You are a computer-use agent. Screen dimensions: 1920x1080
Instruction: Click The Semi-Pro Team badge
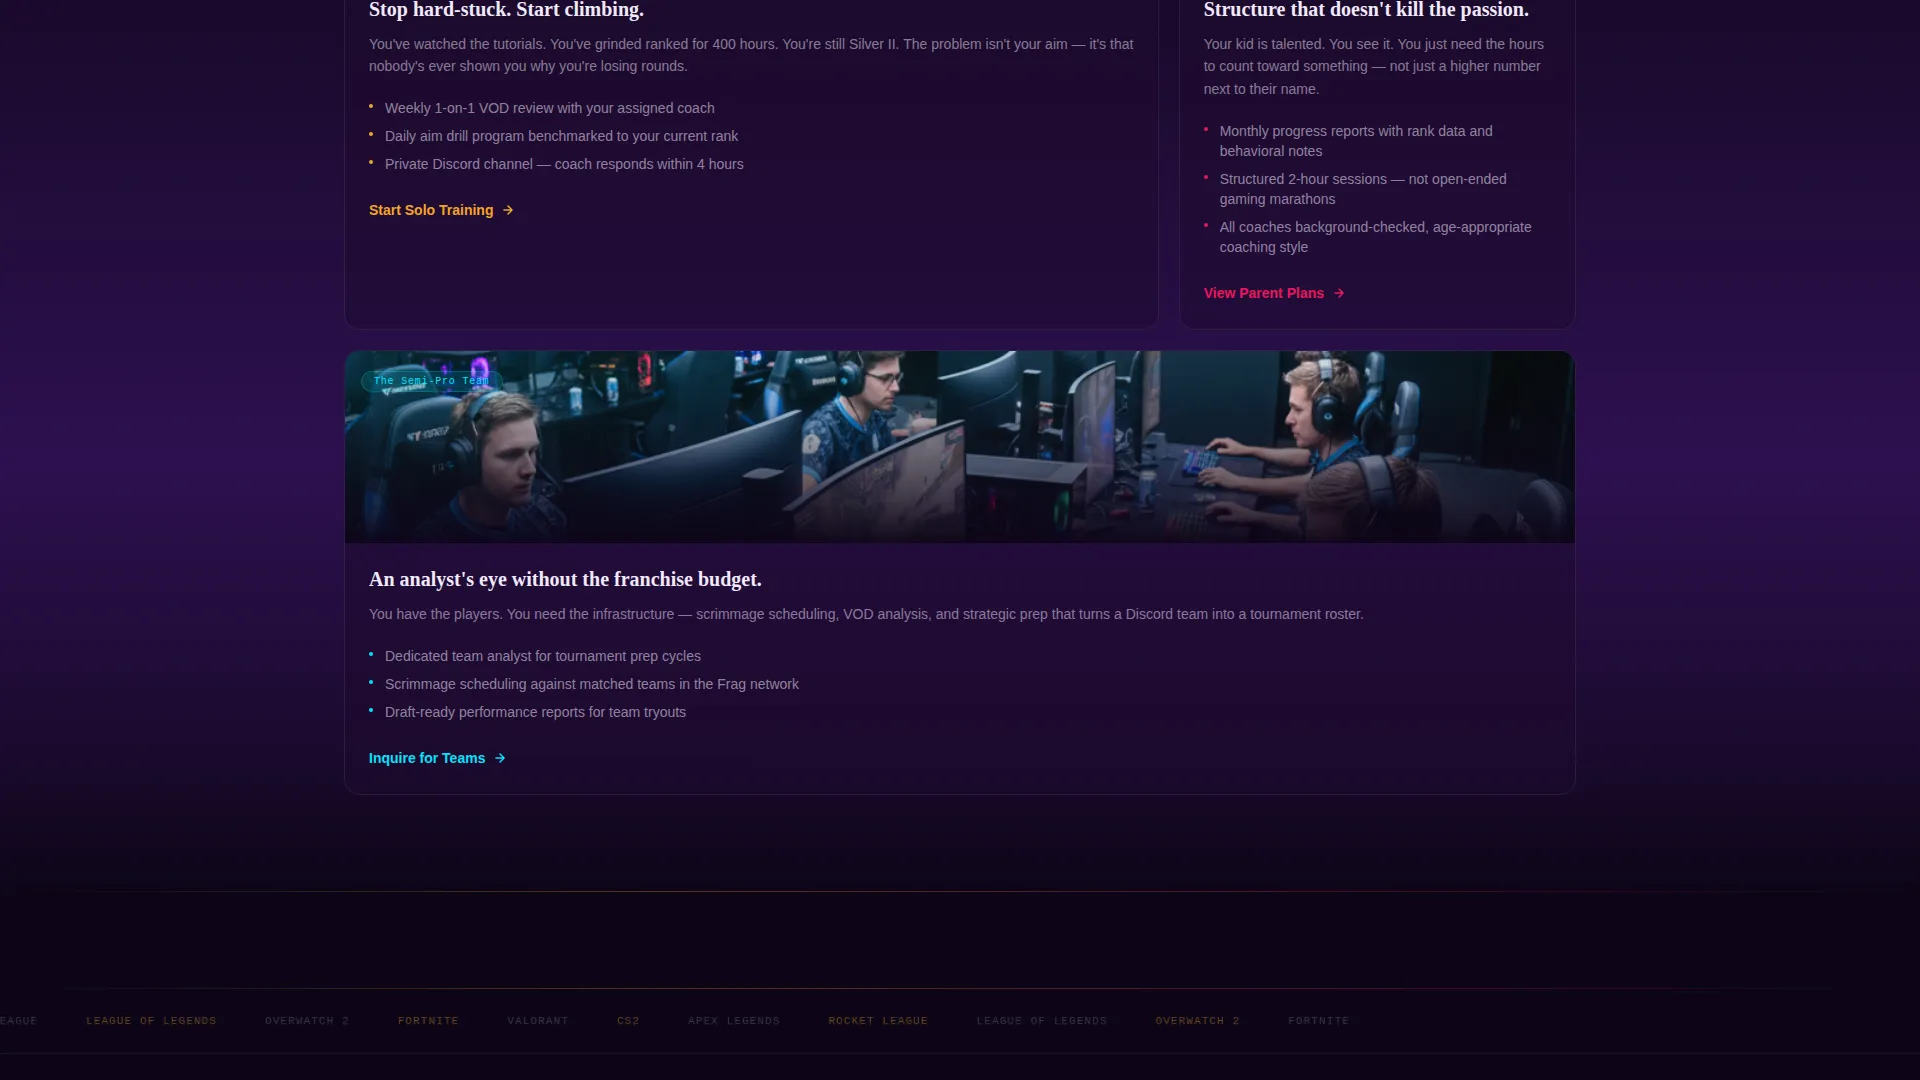click(431, 381)
